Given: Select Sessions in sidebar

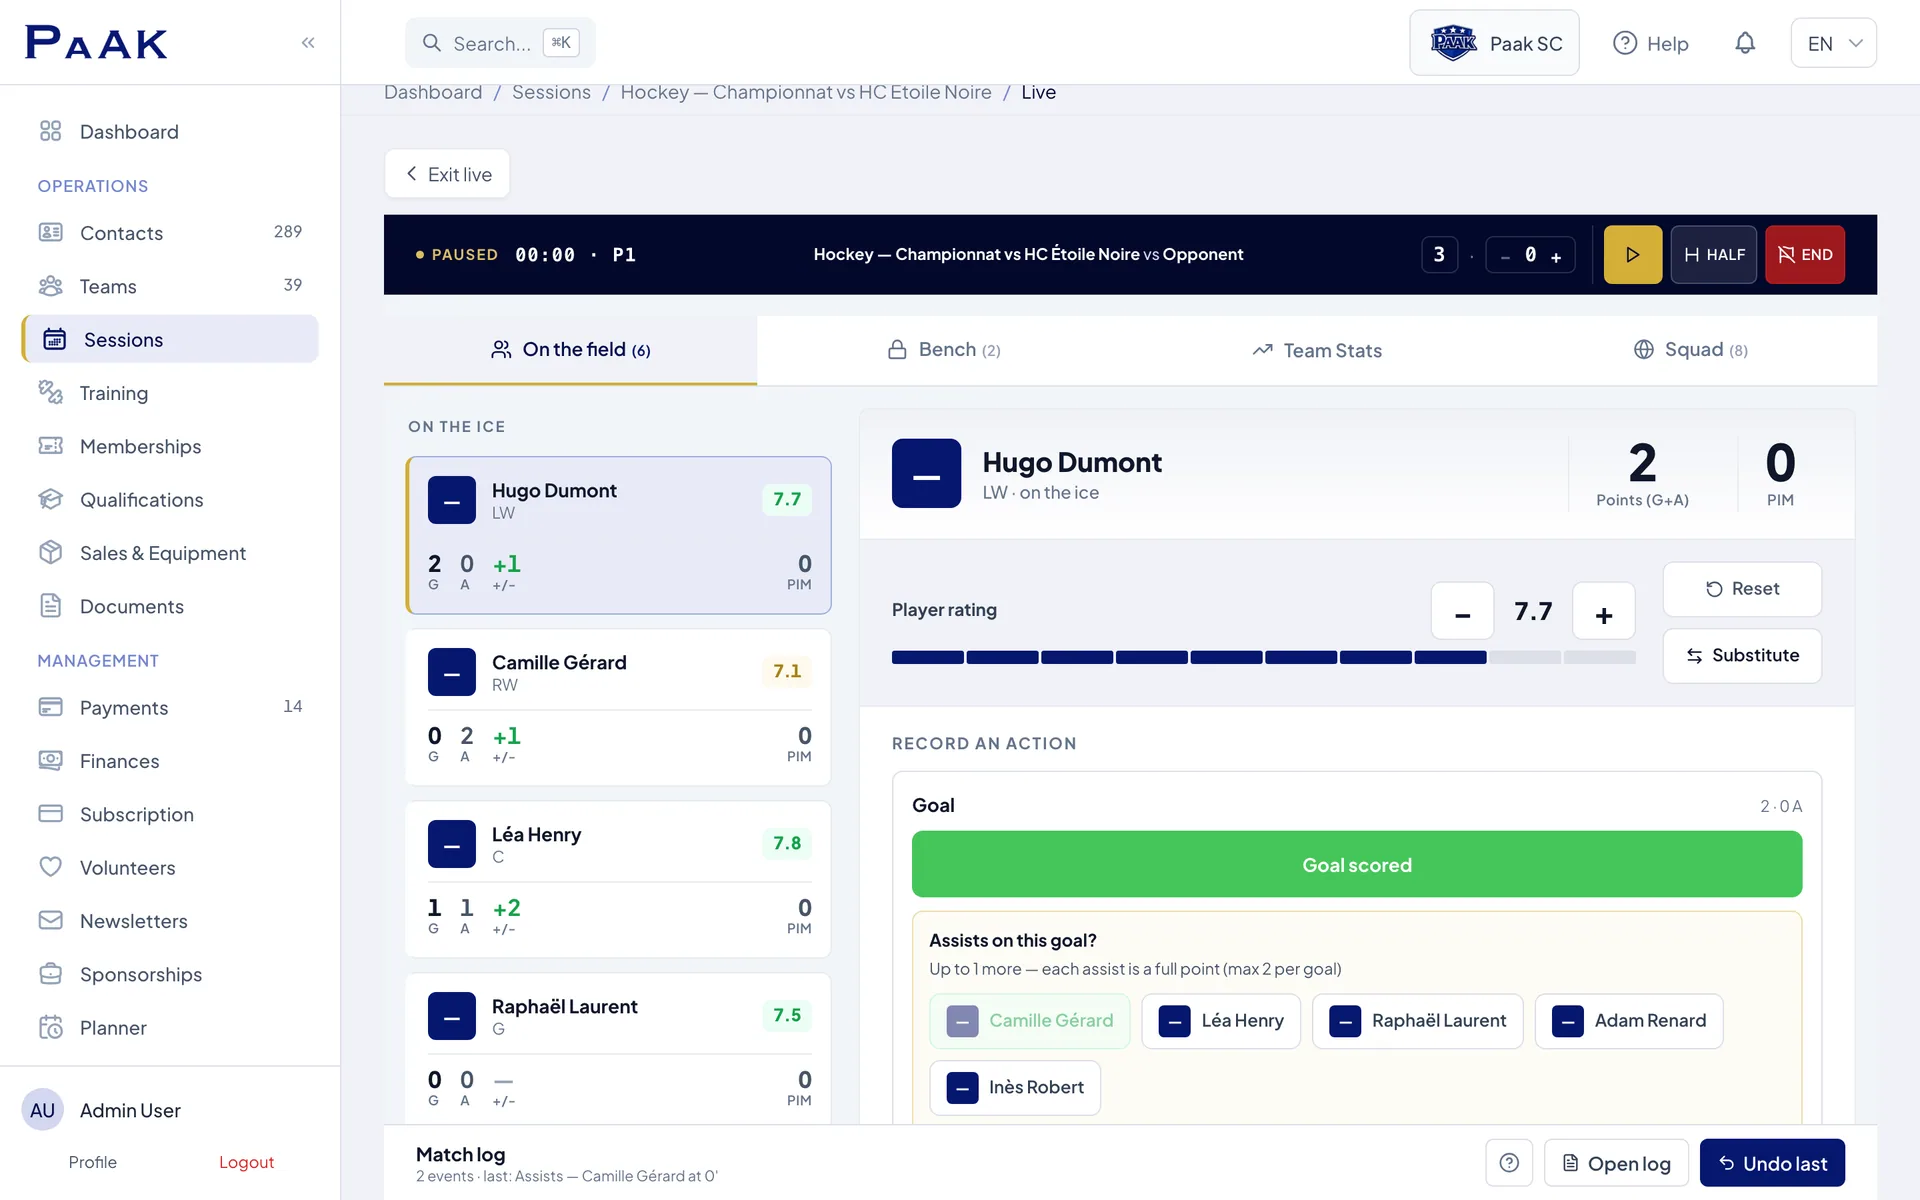Looking at the screenshot, I should (170, 339).
